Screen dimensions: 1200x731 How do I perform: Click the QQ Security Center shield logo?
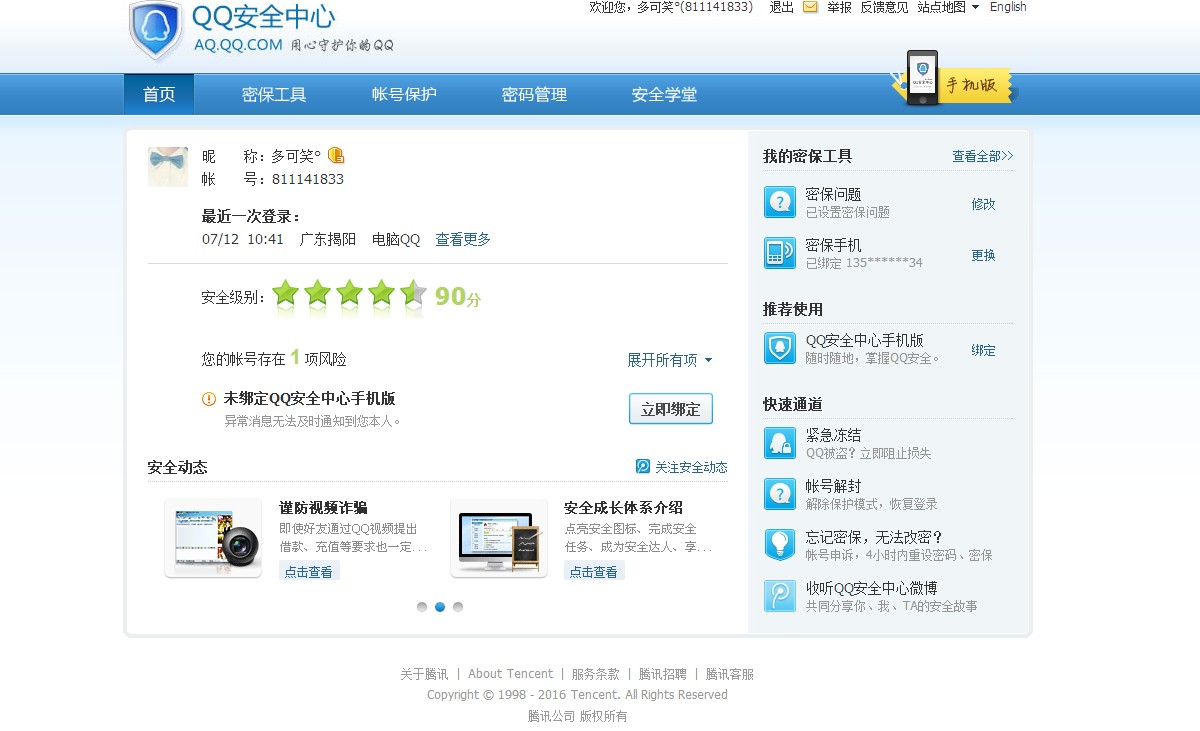point(156,30)
